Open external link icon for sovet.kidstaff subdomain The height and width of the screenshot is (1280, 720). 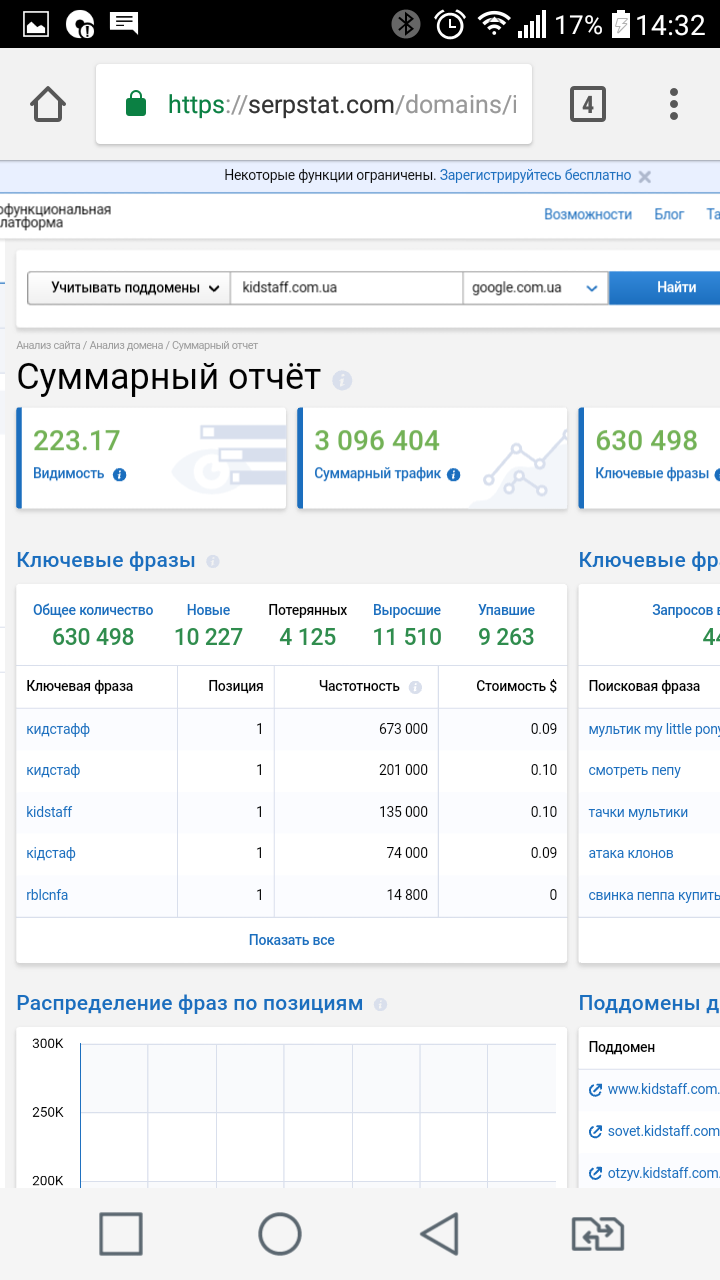tap(596, 1132)
